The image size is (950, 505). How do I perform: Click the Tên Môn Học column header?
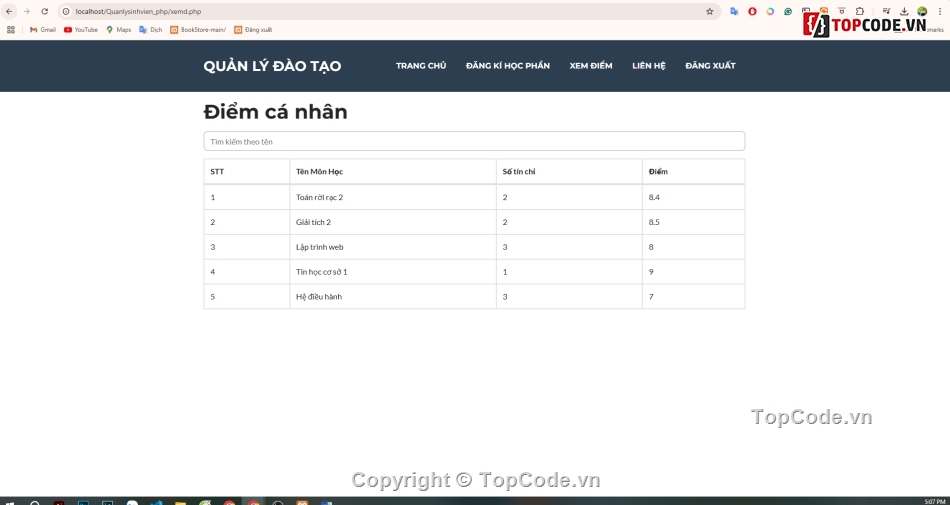[x=393, y=171]
